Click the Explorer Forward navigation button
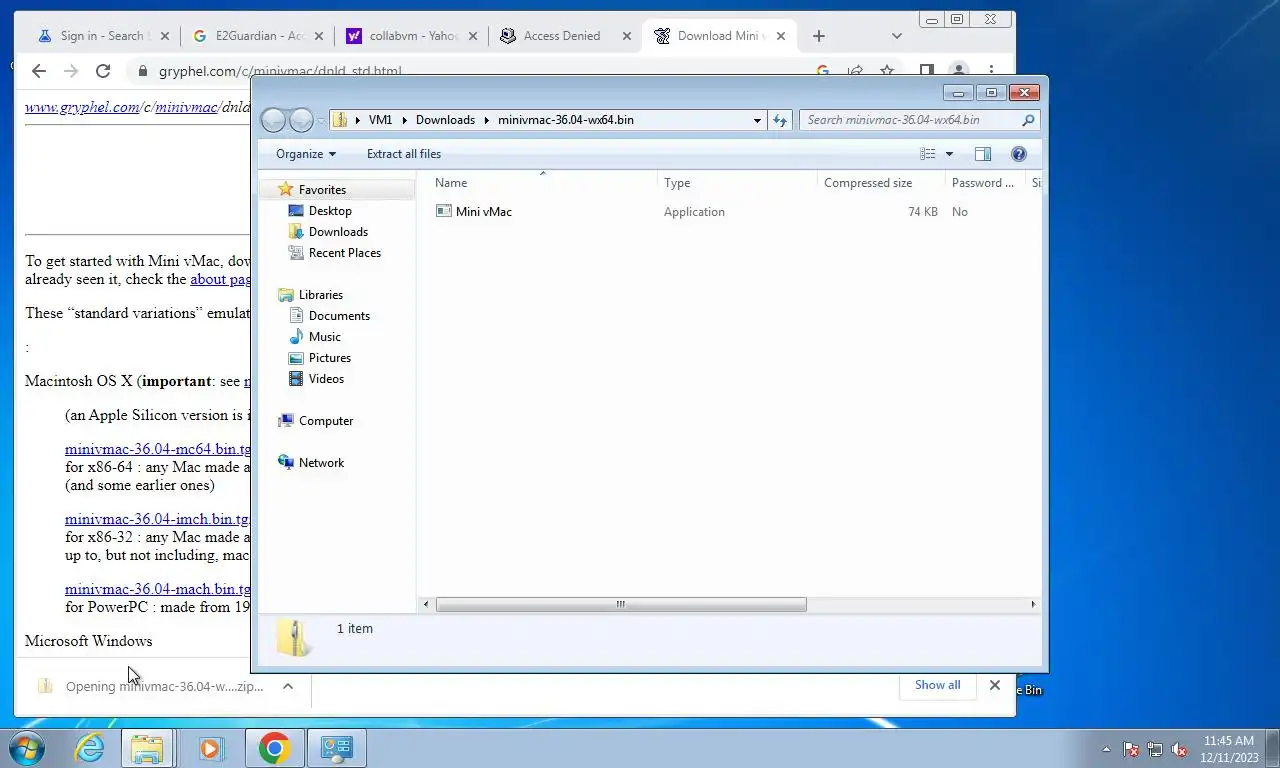 point(301,120)
